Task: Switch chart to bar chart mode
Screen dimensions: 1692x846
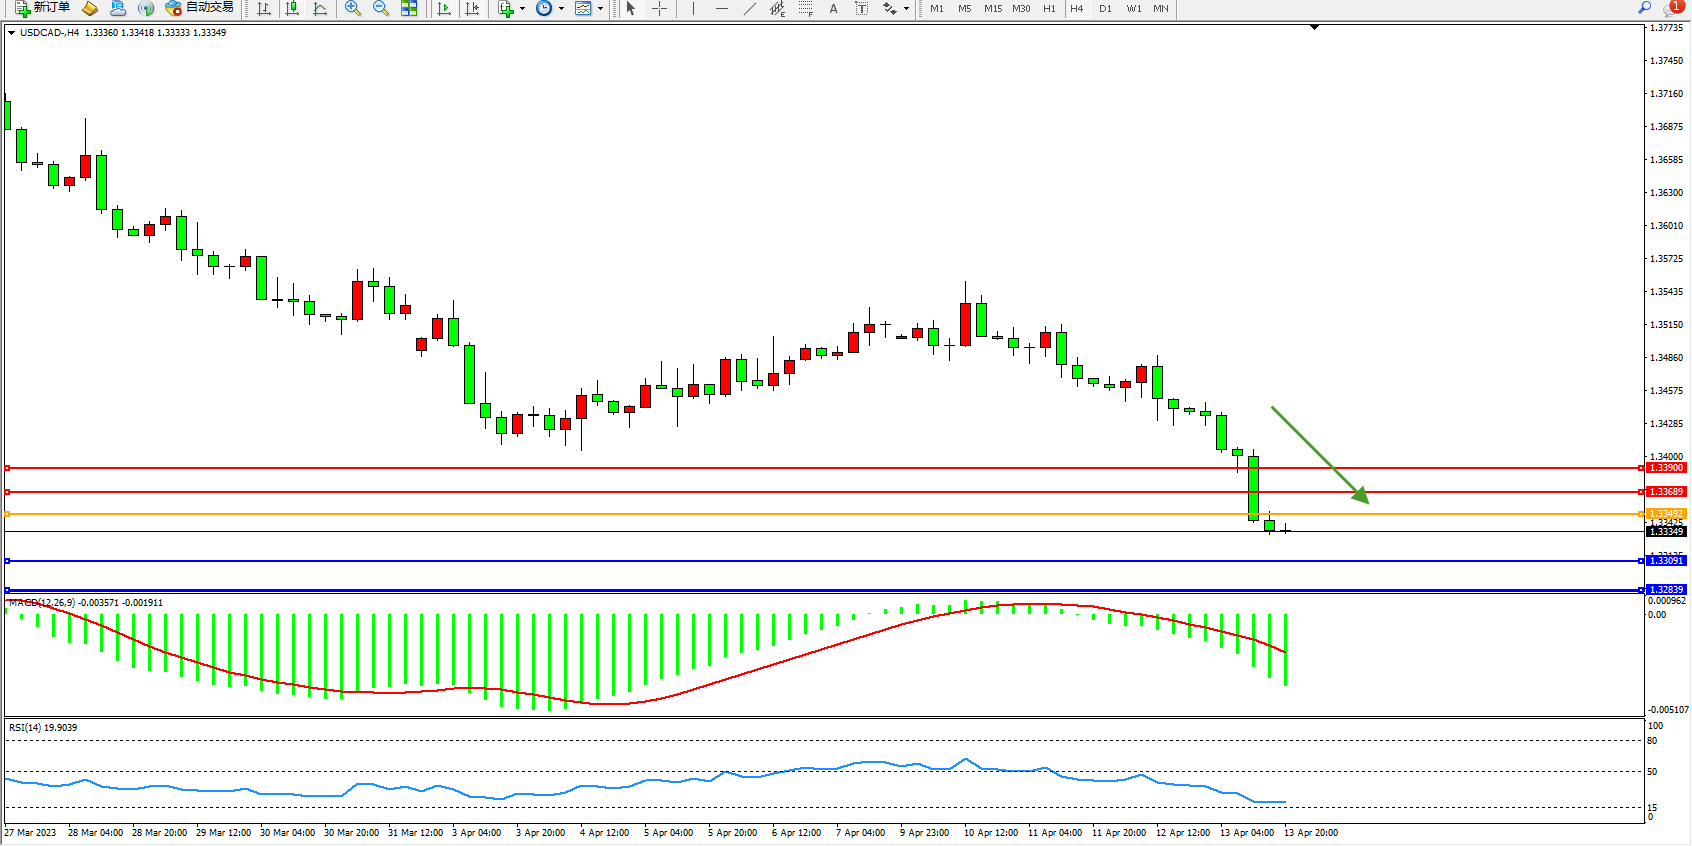Action: 264,8
